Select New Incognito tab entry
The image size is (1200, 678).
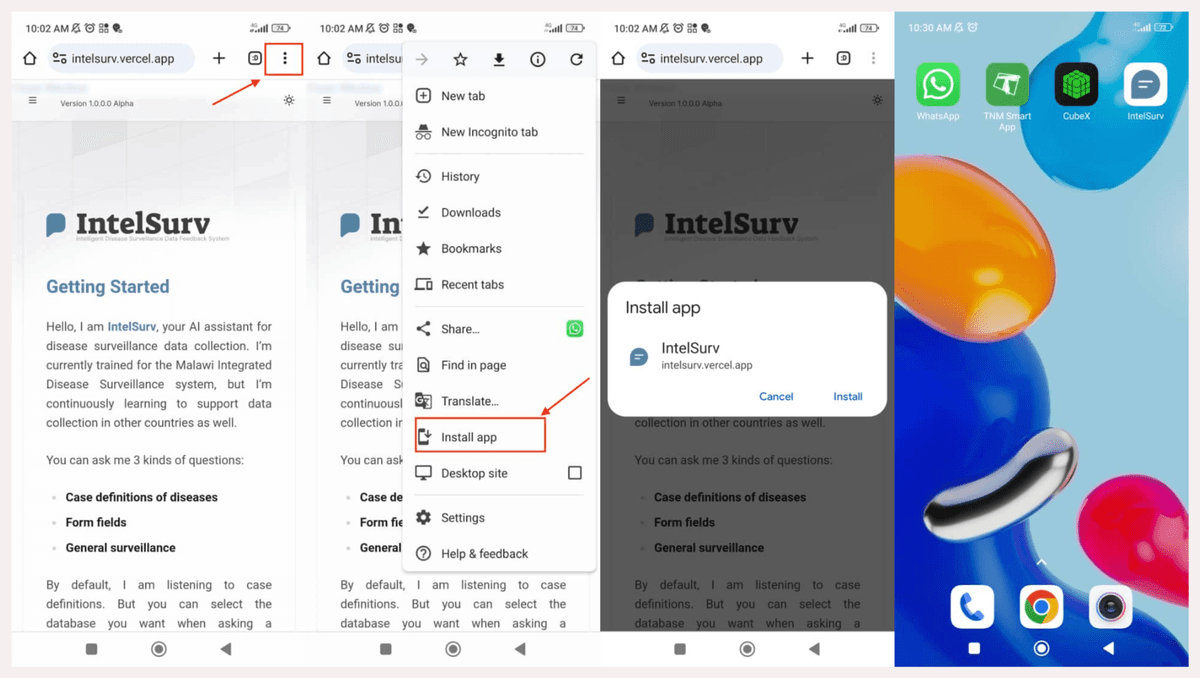pyautogui.click(x=498, y=132)
